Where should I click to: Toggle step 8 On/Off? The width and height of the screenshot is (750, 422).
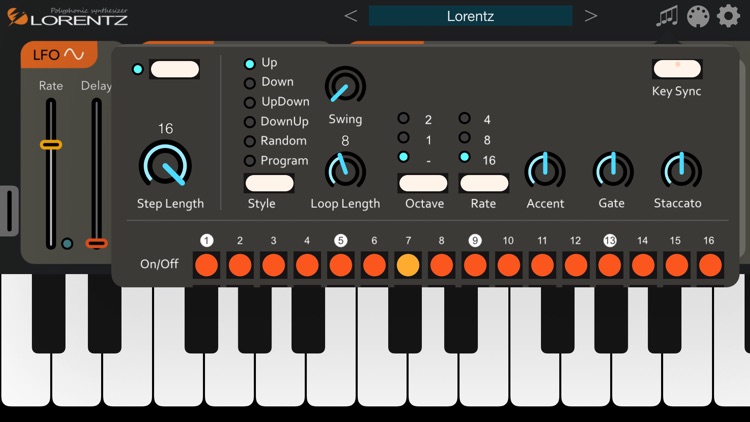click(441, 265)
